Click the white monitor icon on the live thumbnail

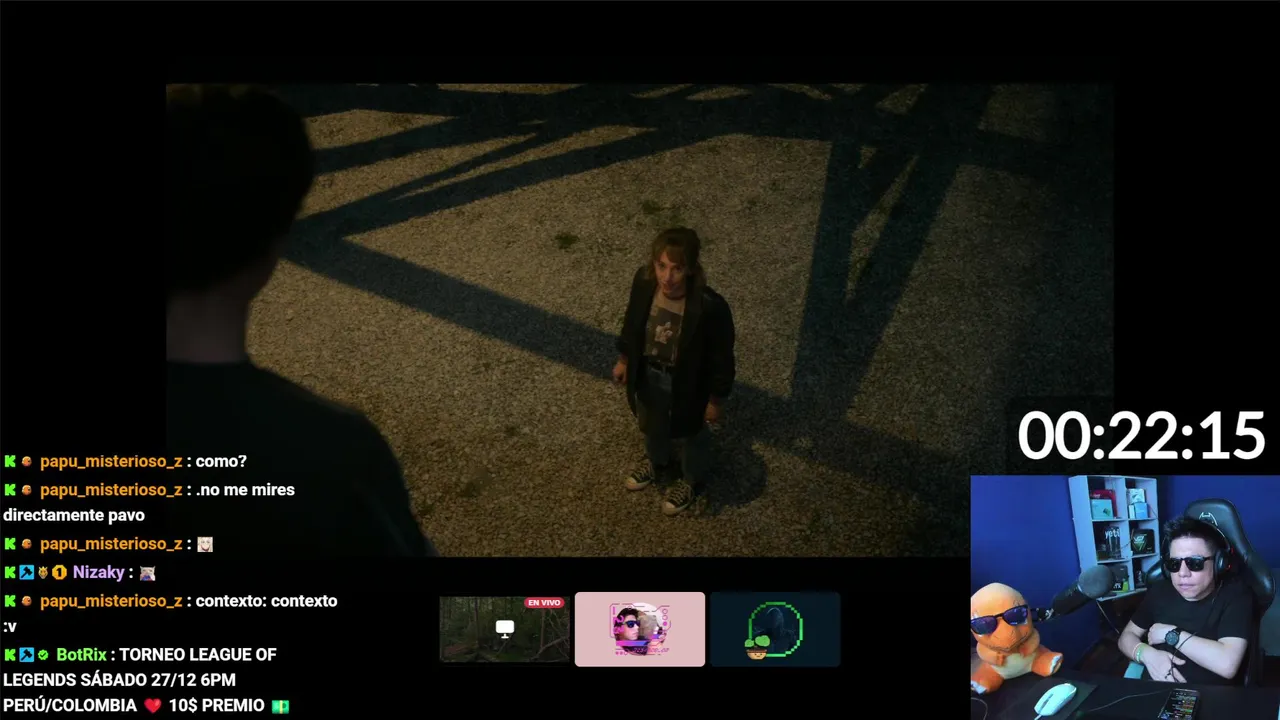tap(505, 629)
